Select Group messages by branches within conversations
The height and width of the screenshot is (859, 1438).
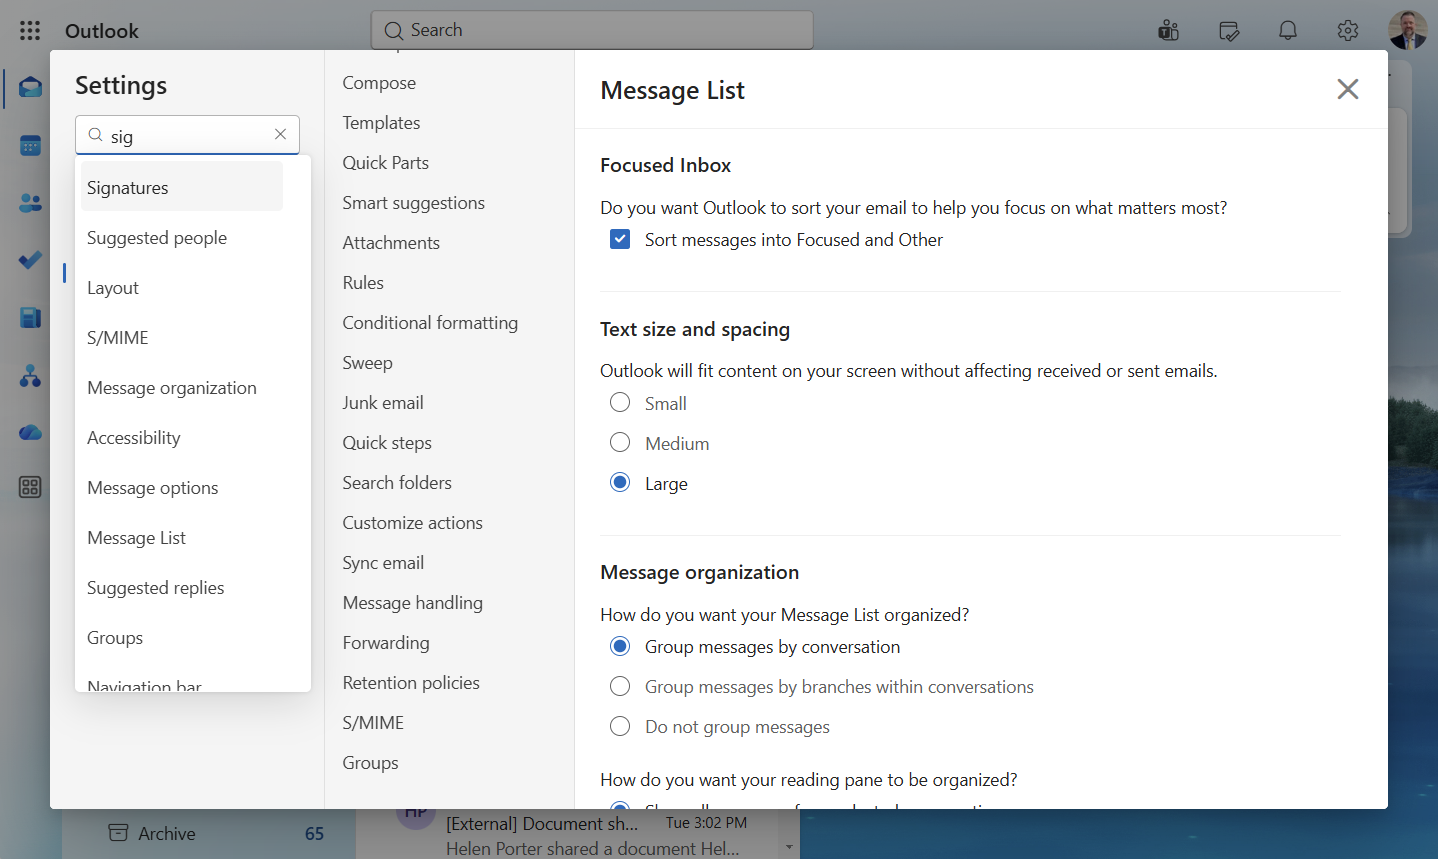pos(620,686)
